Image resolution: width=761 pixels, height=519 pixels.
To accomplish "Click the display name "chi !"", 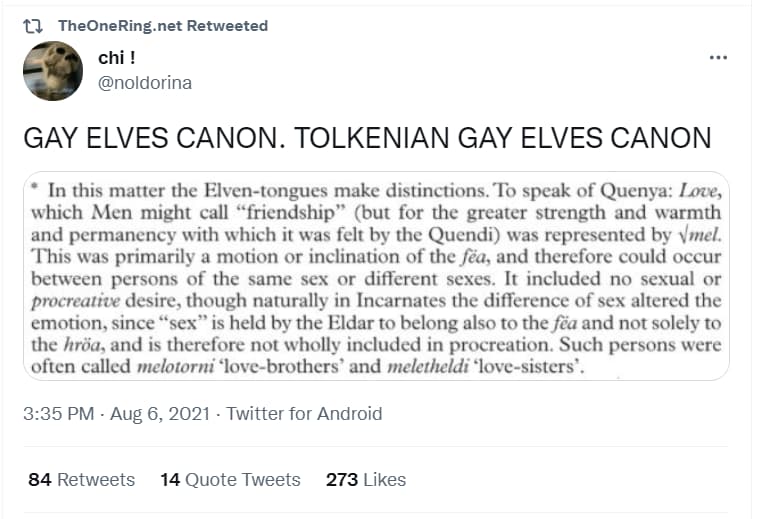I will coord(116,58).
